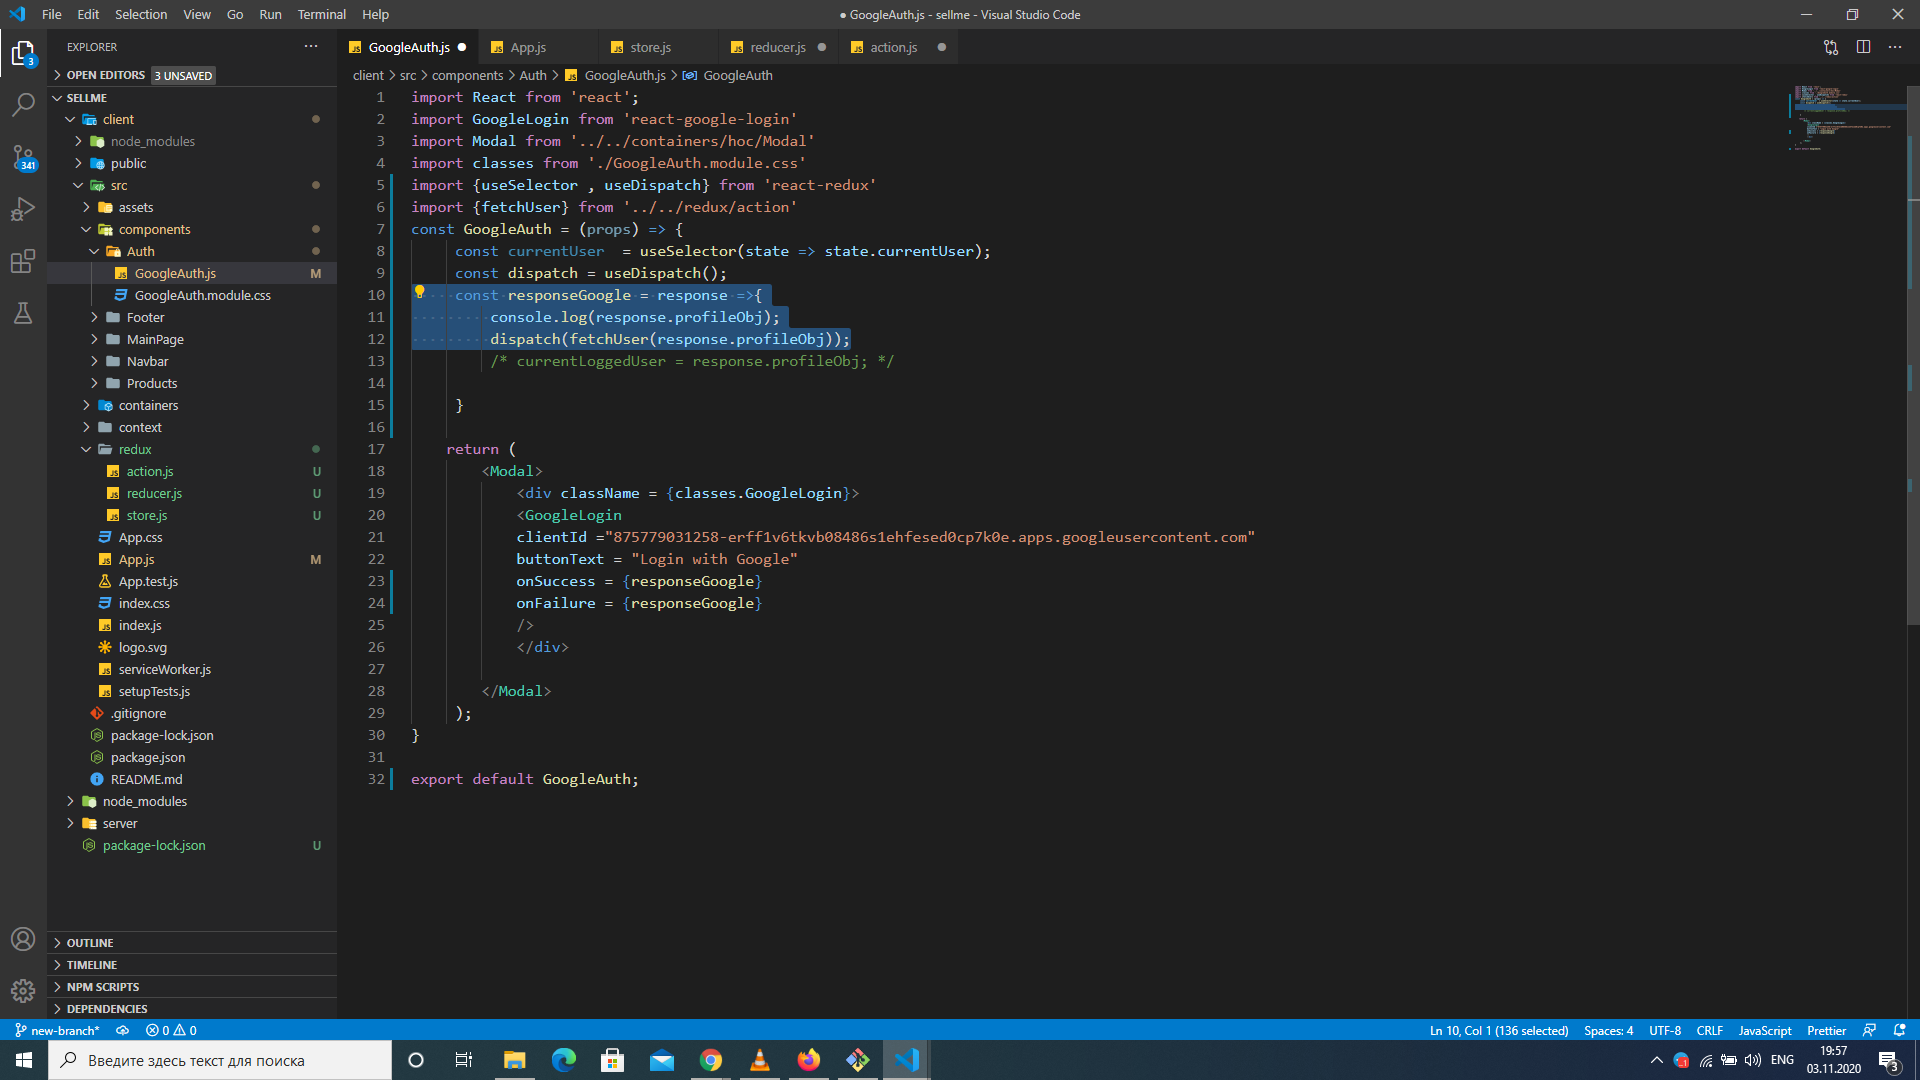Open the Run and Debug view

23,209
